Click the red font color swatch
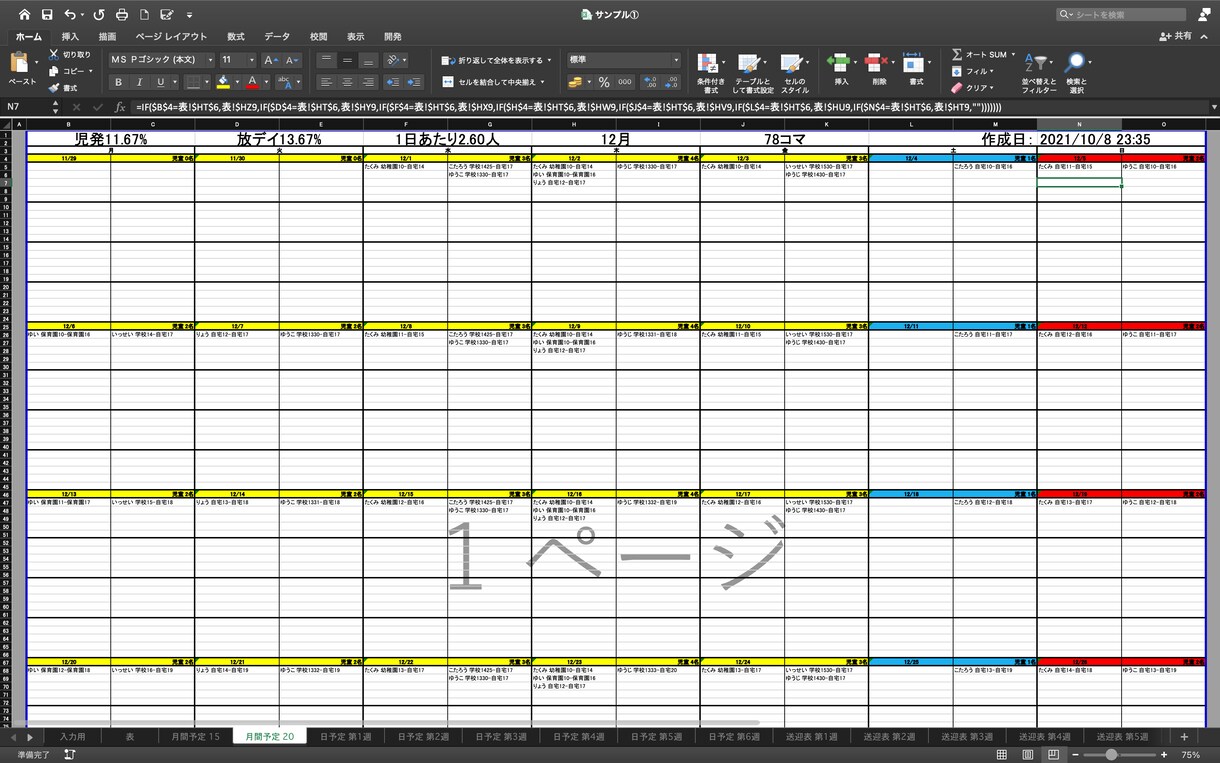The width and height of the screenshot is (1220, 763). [x=252, y=82]
